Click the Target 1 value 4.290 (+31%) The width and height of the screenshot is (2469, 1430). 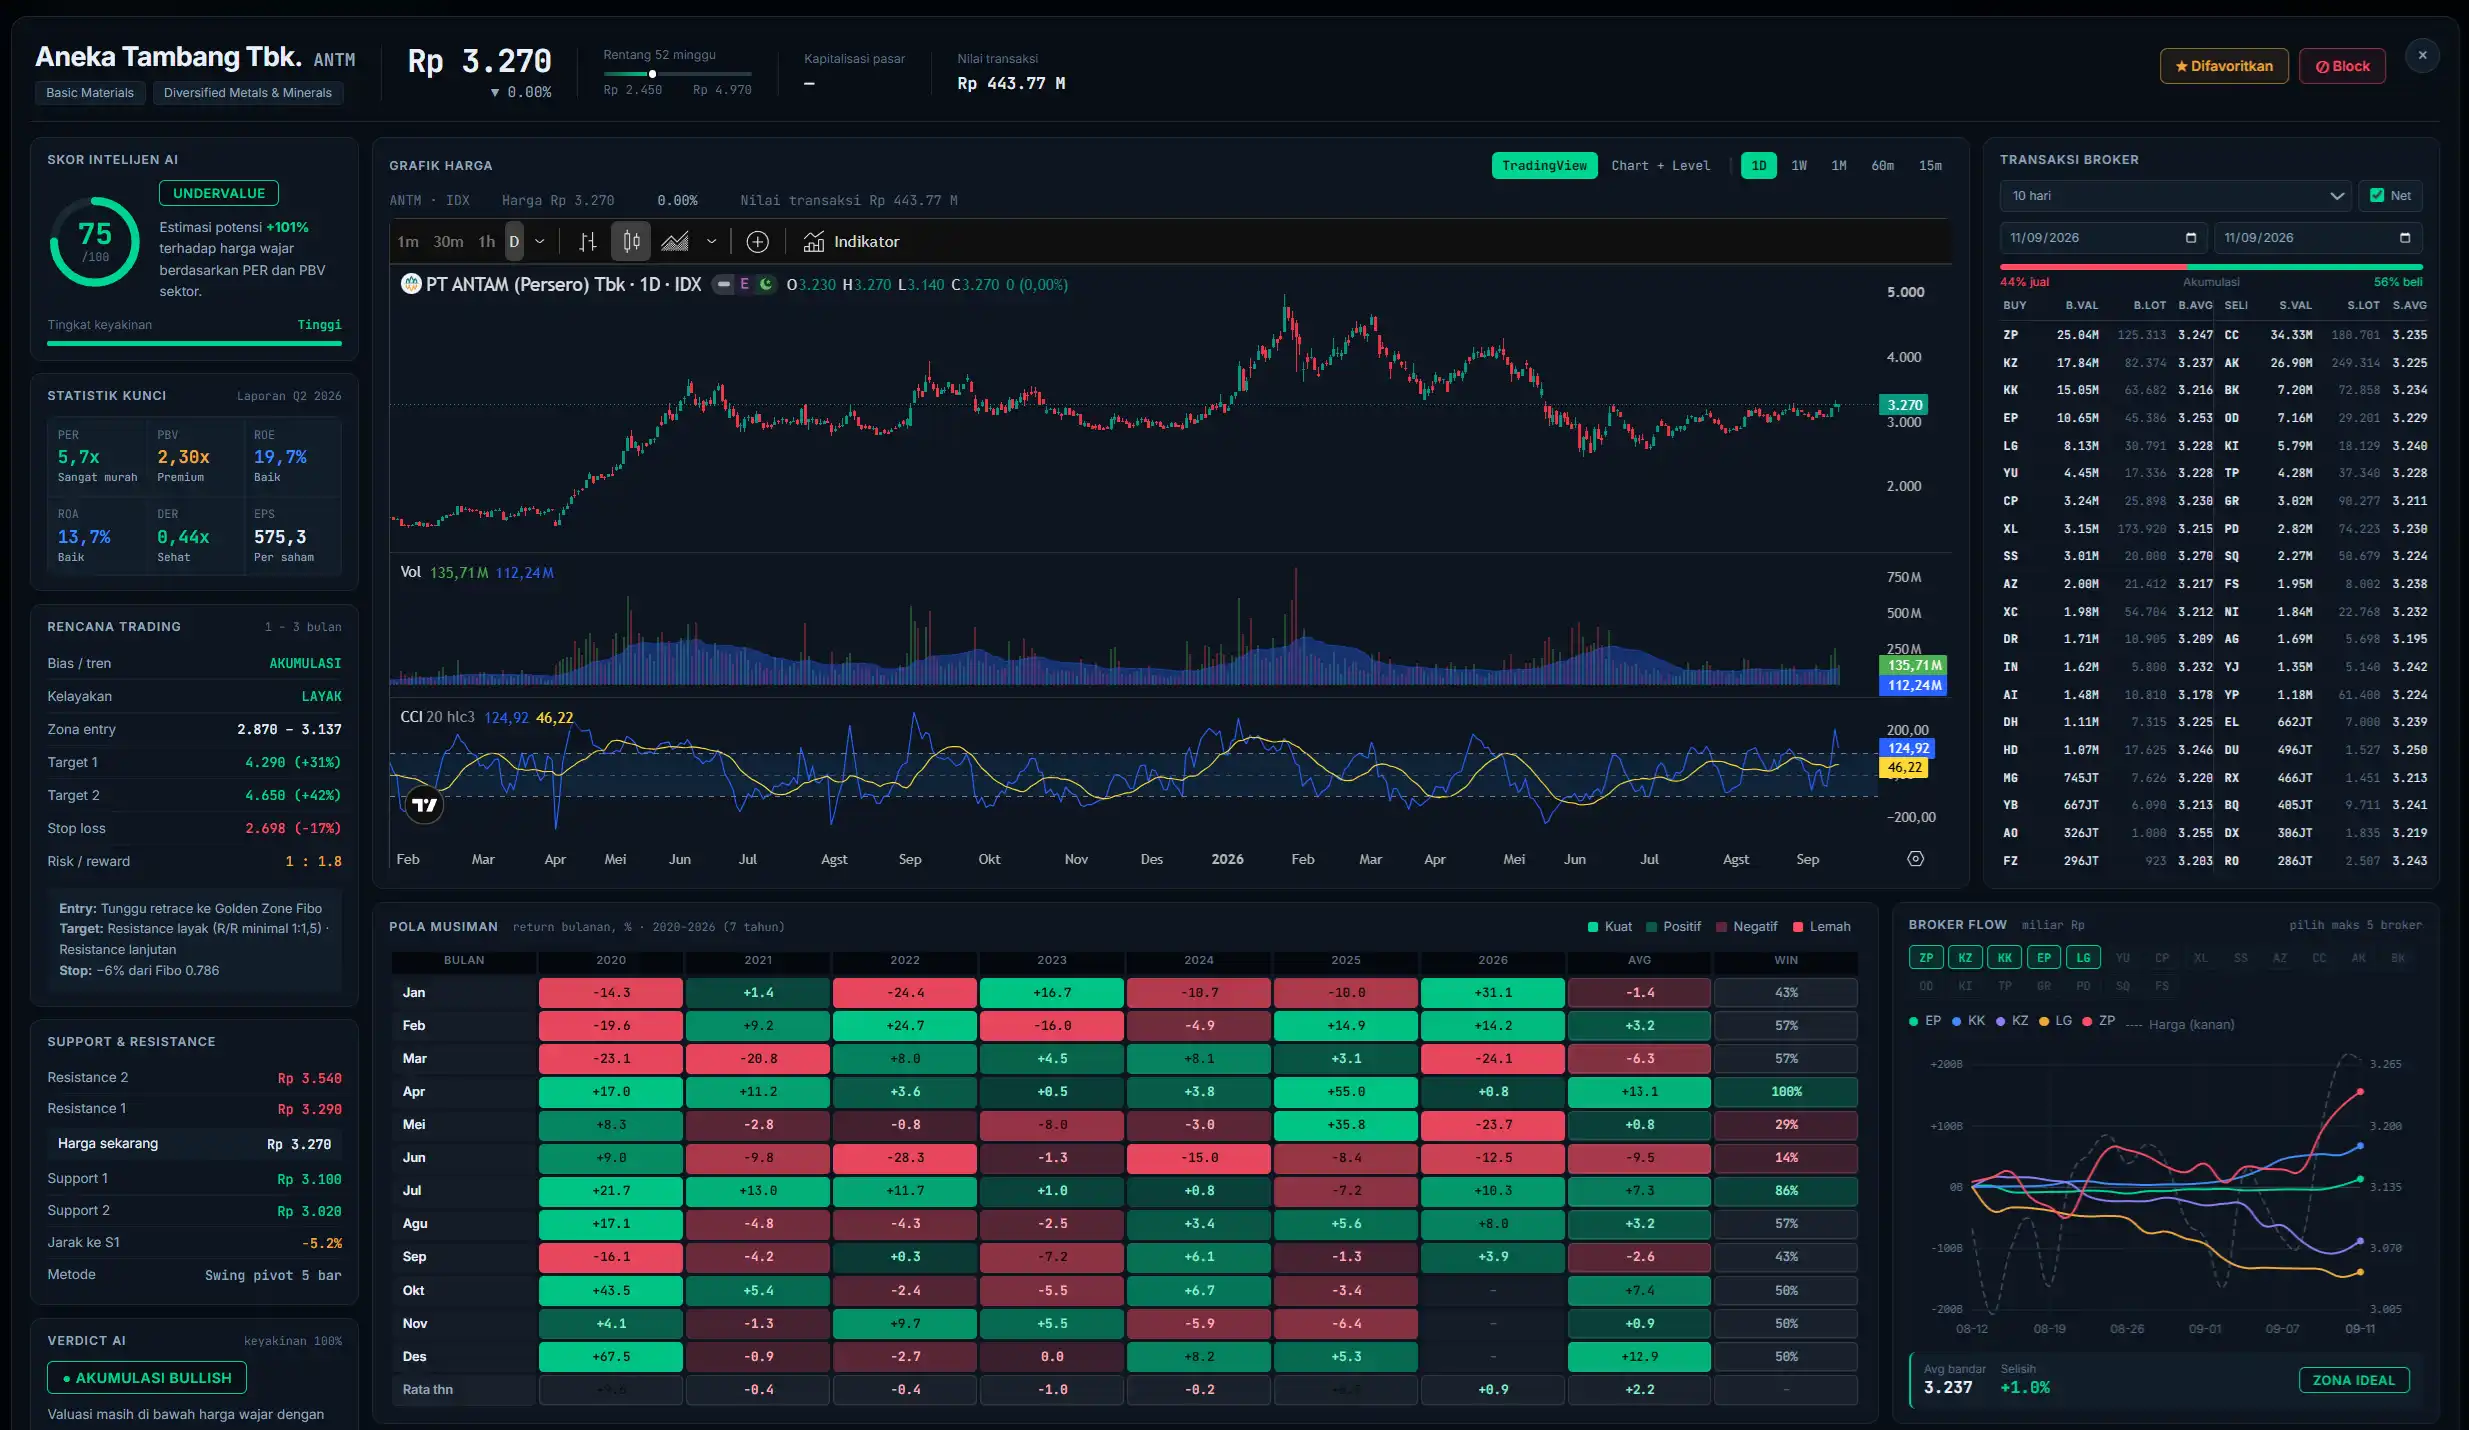coord(293,762)
